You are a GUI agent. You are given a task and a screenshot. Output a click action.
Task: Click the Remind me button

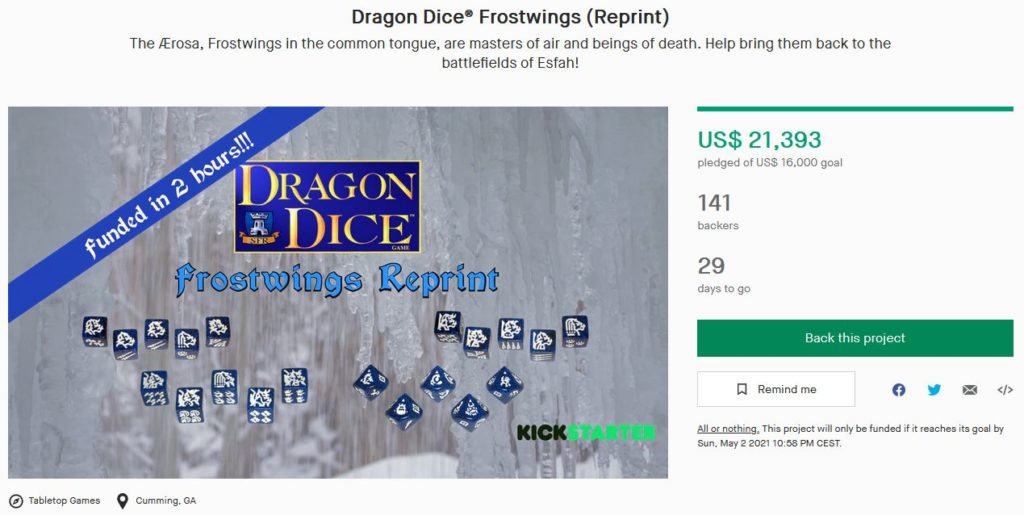[776, 389]
